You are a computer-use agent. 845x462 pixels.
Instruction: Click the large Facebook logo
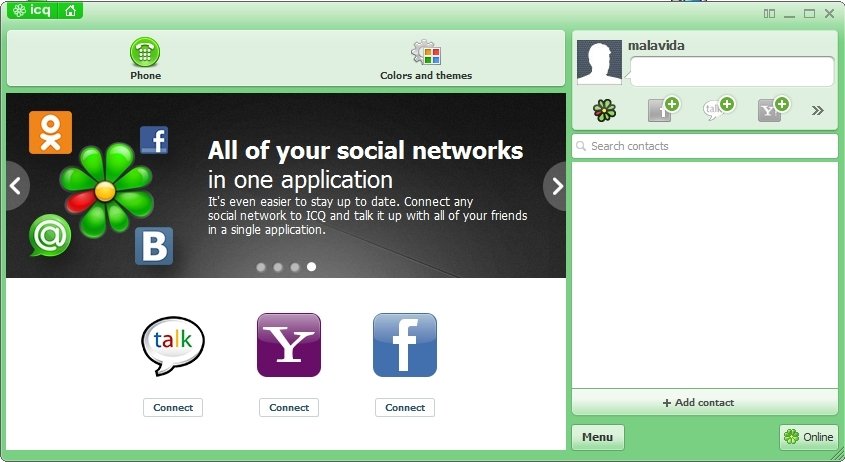pyautogui.click(x=405, y=345)
